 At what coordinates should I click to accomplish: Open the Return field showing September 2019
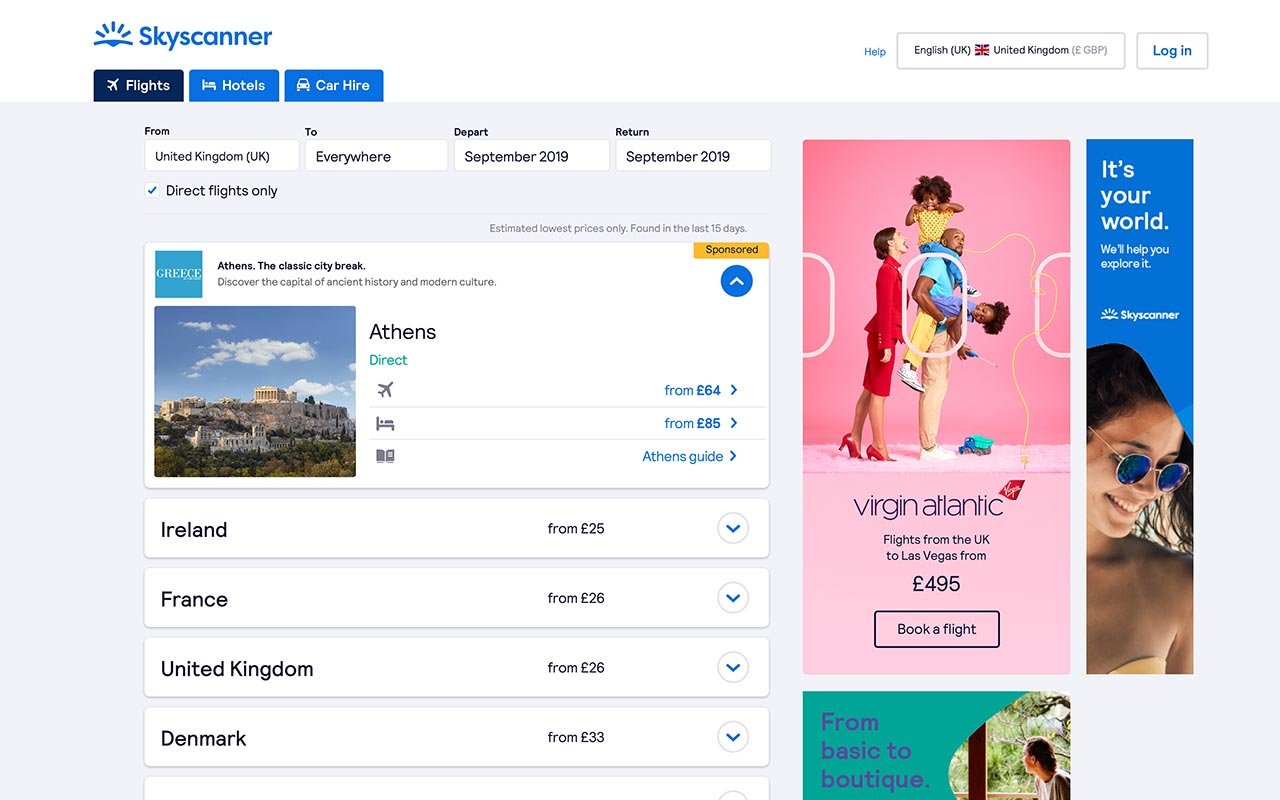[x=693, y=156]
